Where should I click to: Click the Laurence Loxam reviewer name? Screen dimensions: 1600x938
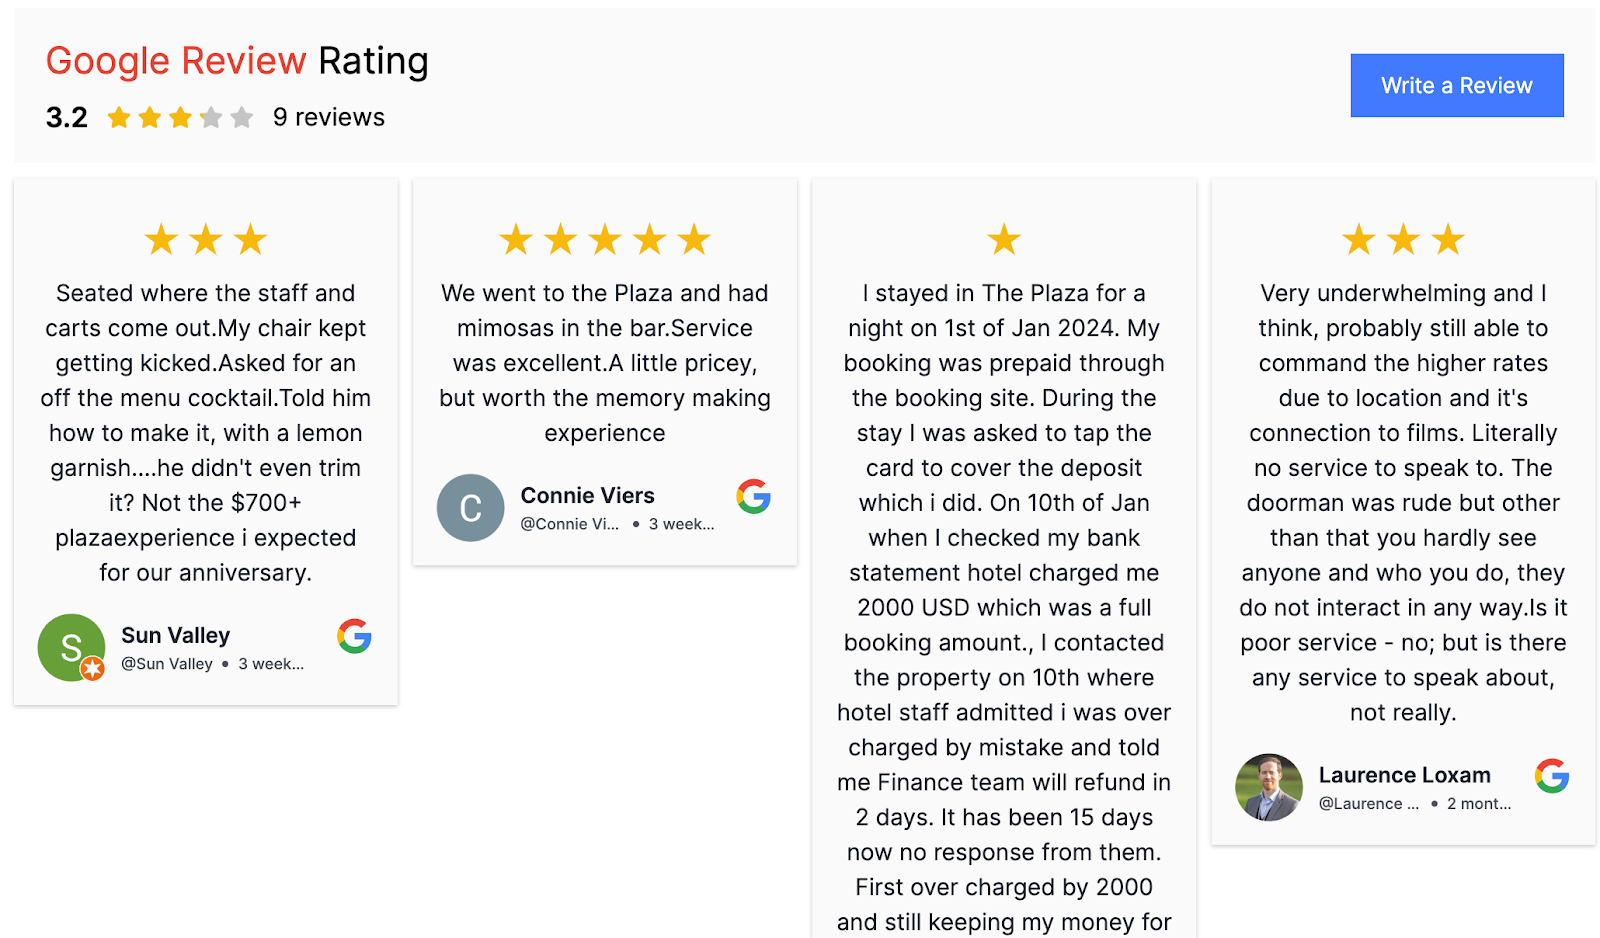pos(1404,775)
